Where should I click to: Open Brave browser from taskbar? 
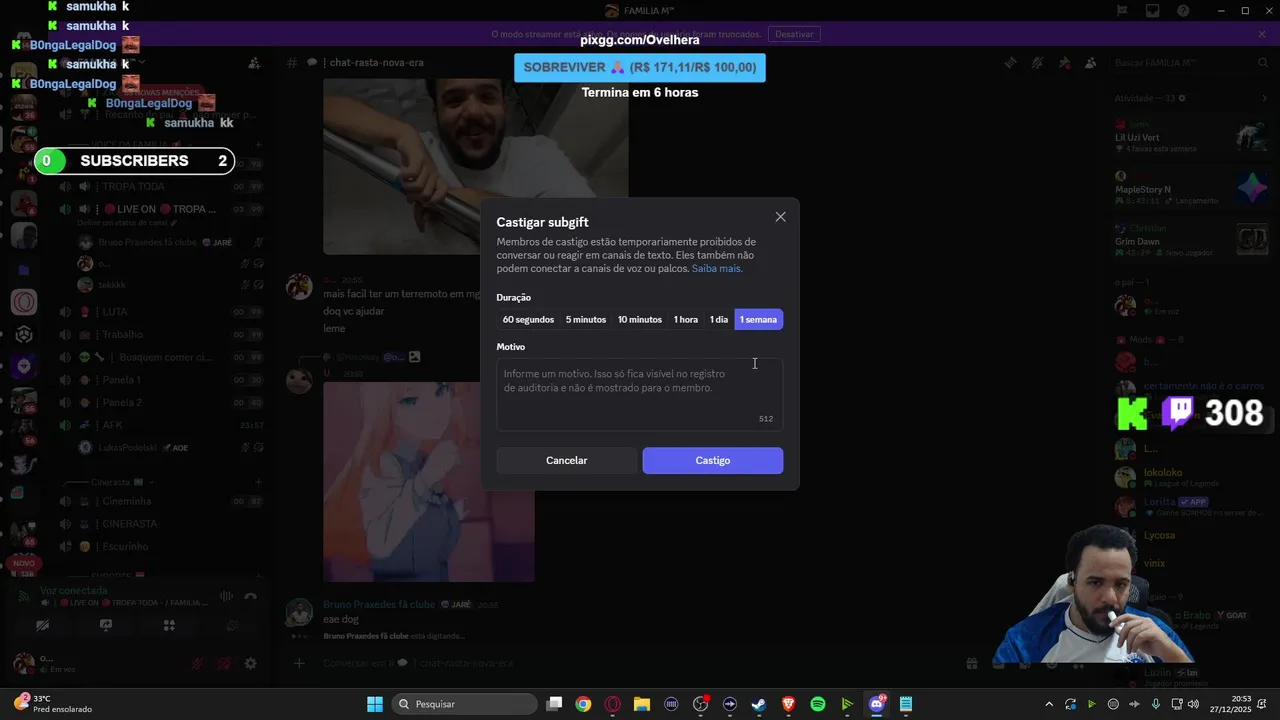788,704
